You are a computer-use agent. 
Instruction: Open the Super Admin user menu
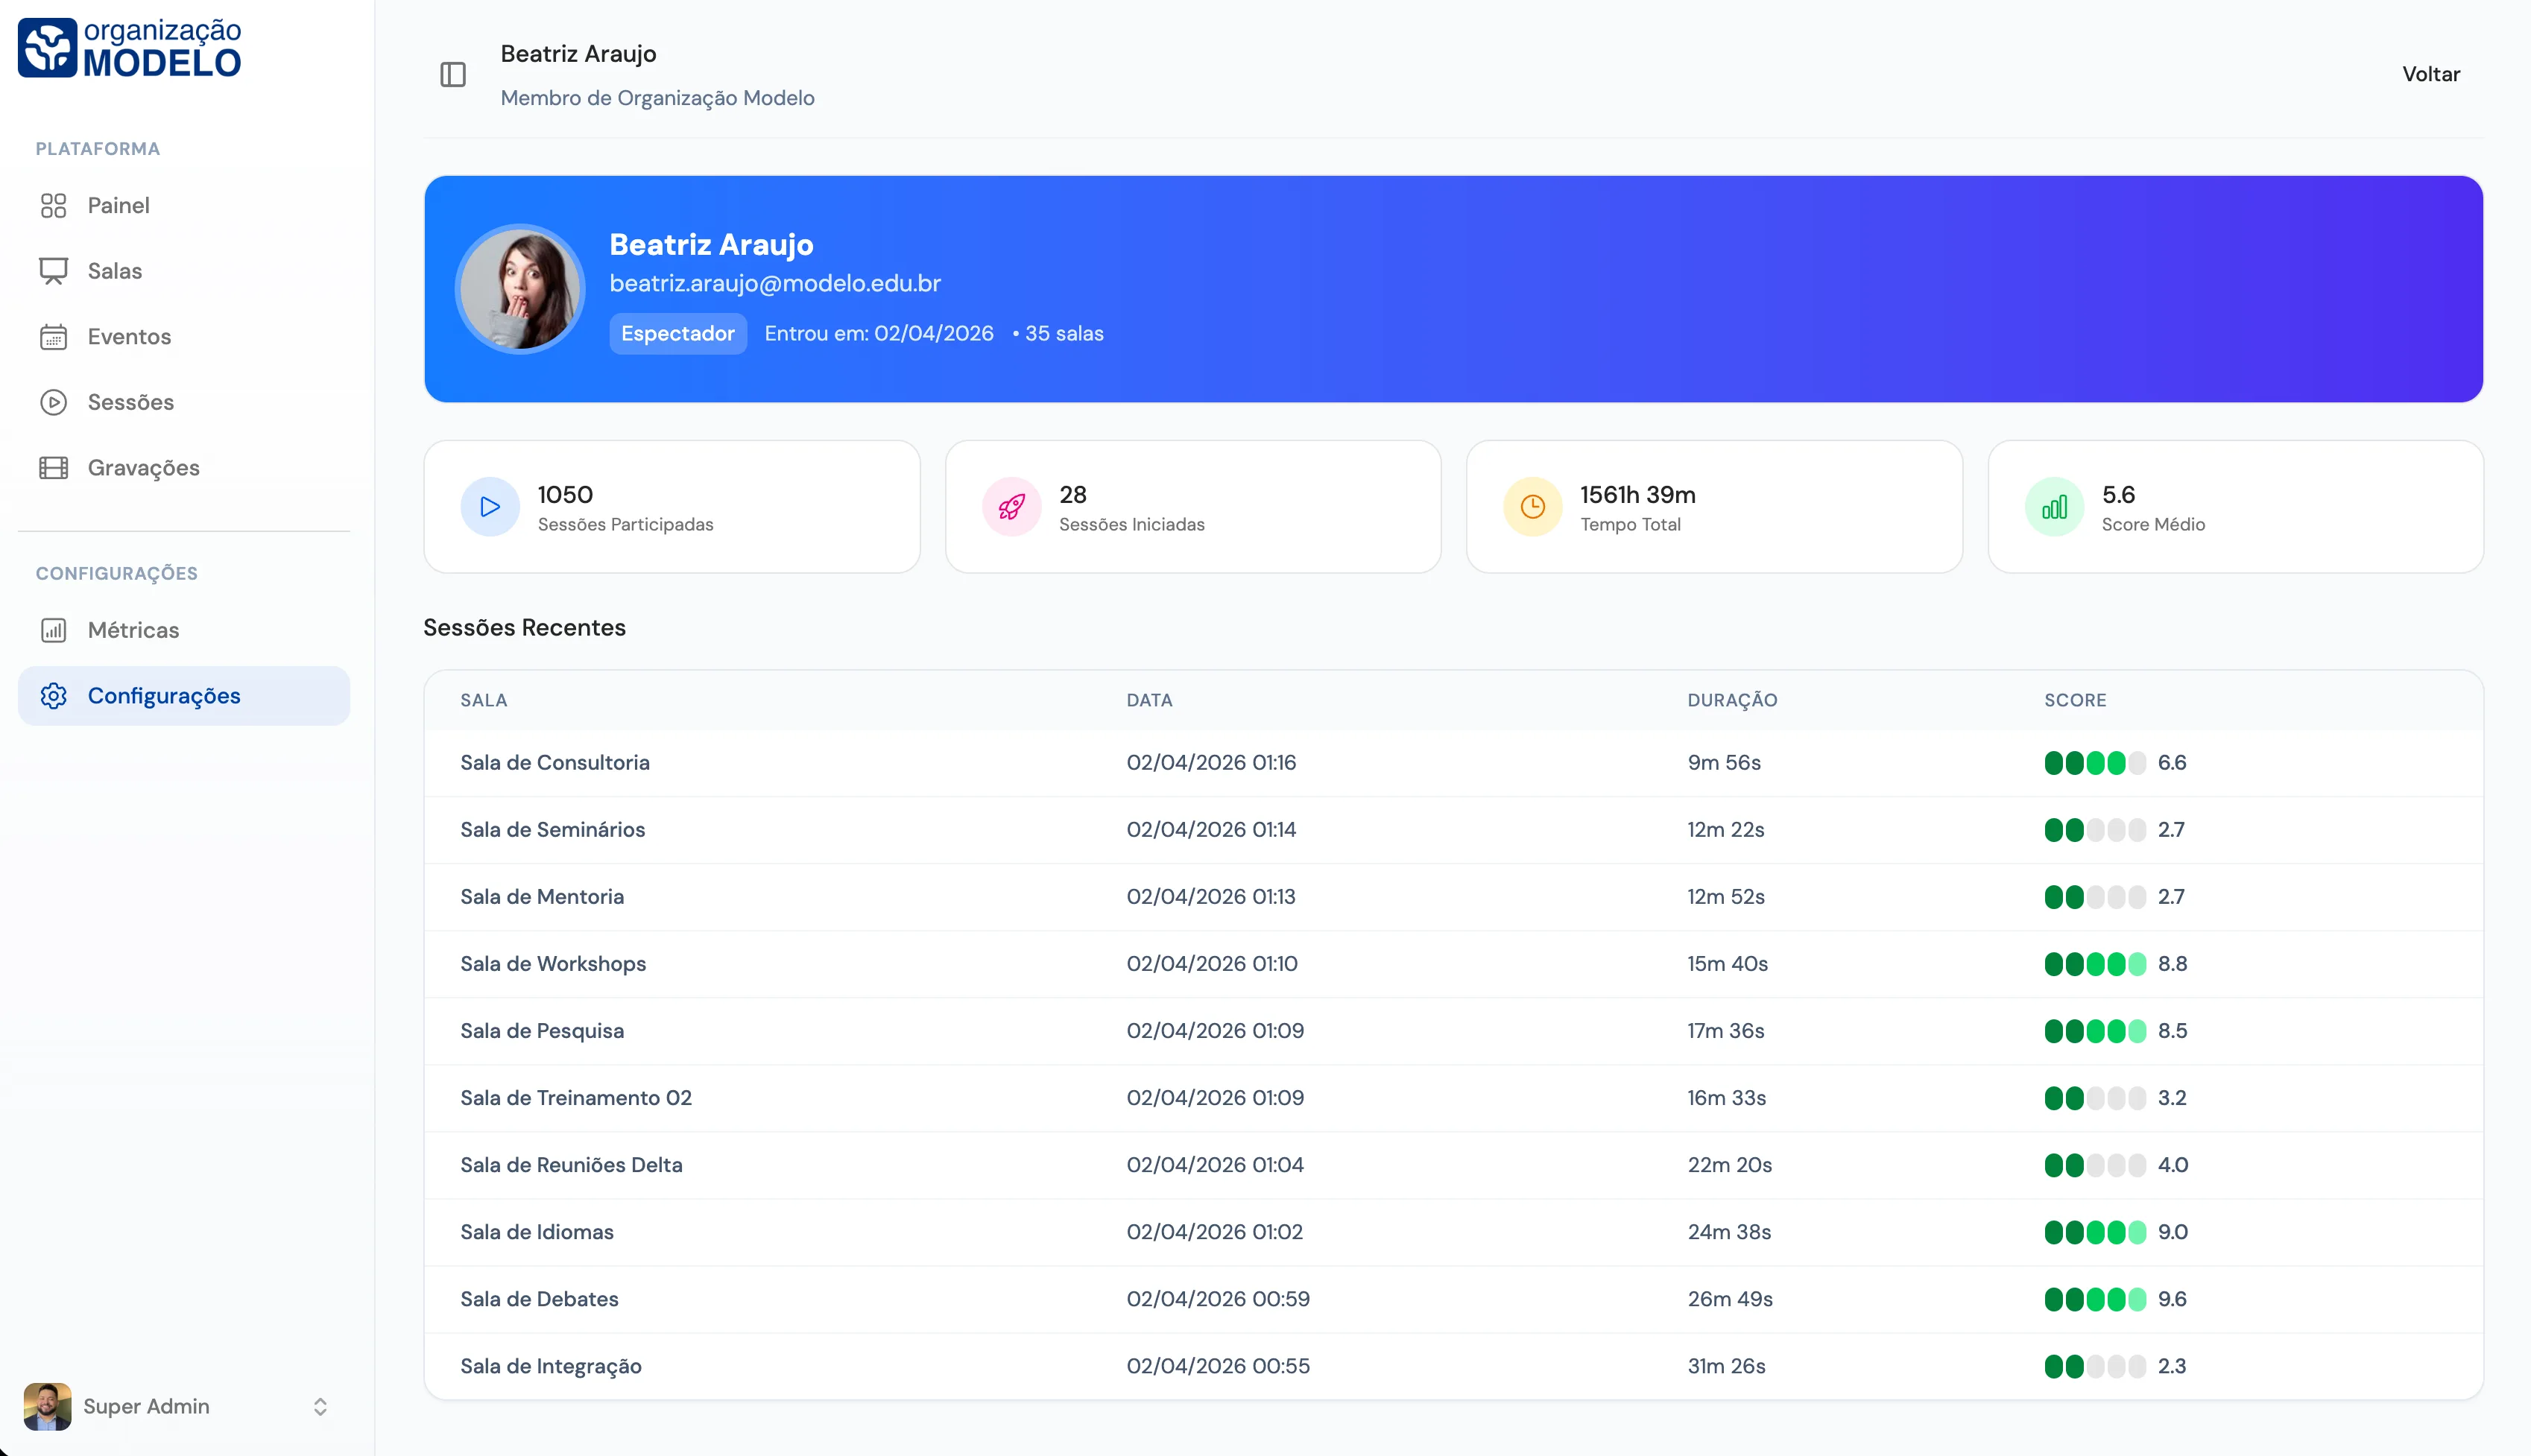[146, 1407]
